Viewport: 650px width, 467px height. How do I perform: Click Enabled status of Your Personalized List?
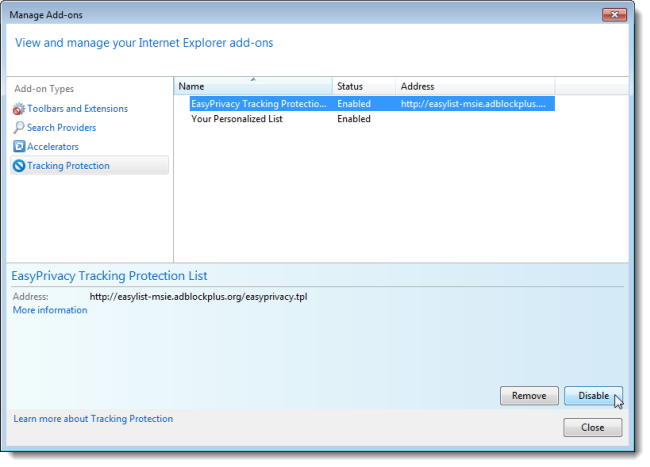[x=354, y=119]
